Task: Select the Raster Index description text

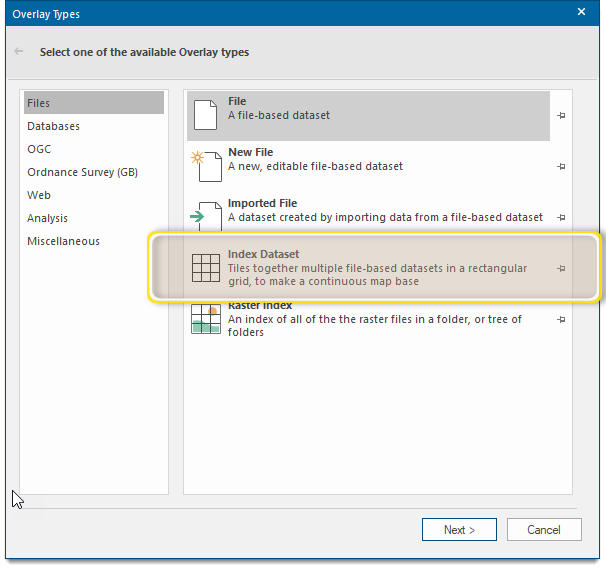Action: [x=374, y=325]
